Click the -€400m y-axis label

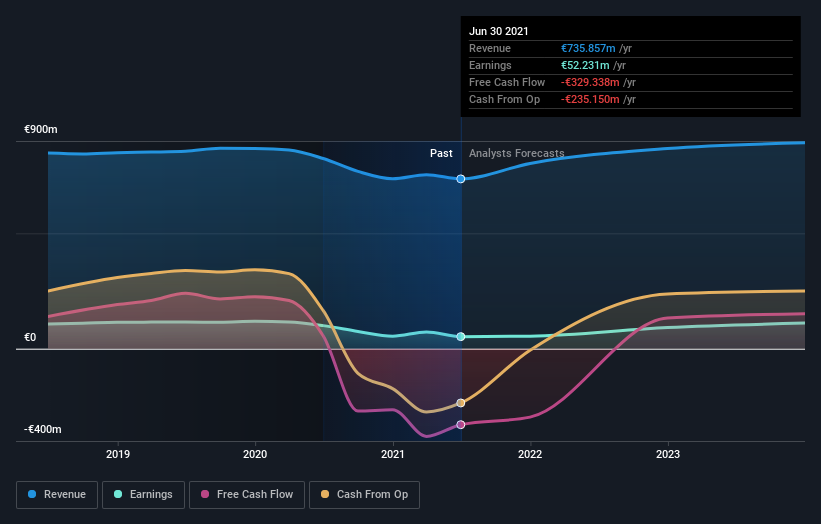click(42, 430)
